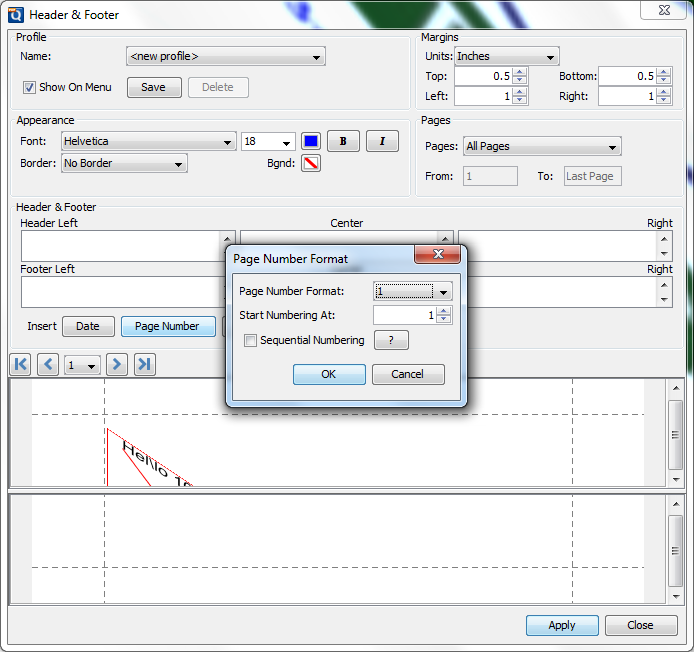Click Save profile button
The image size is (694, 652).
[154, 87]
